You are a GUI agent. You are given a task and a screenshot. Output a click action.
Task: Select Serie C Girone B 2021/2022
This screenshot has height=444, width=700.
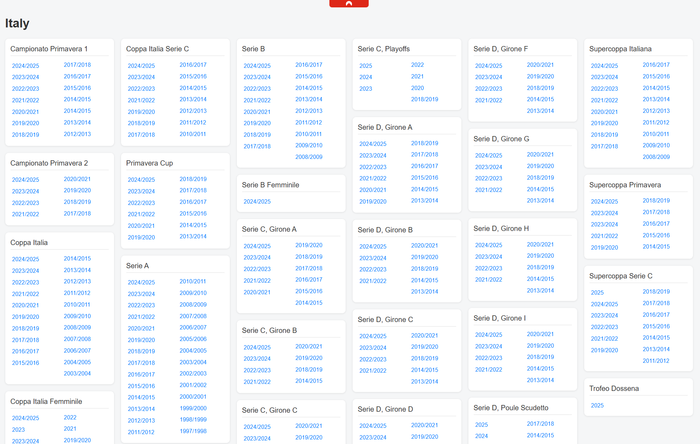point(257,382)
